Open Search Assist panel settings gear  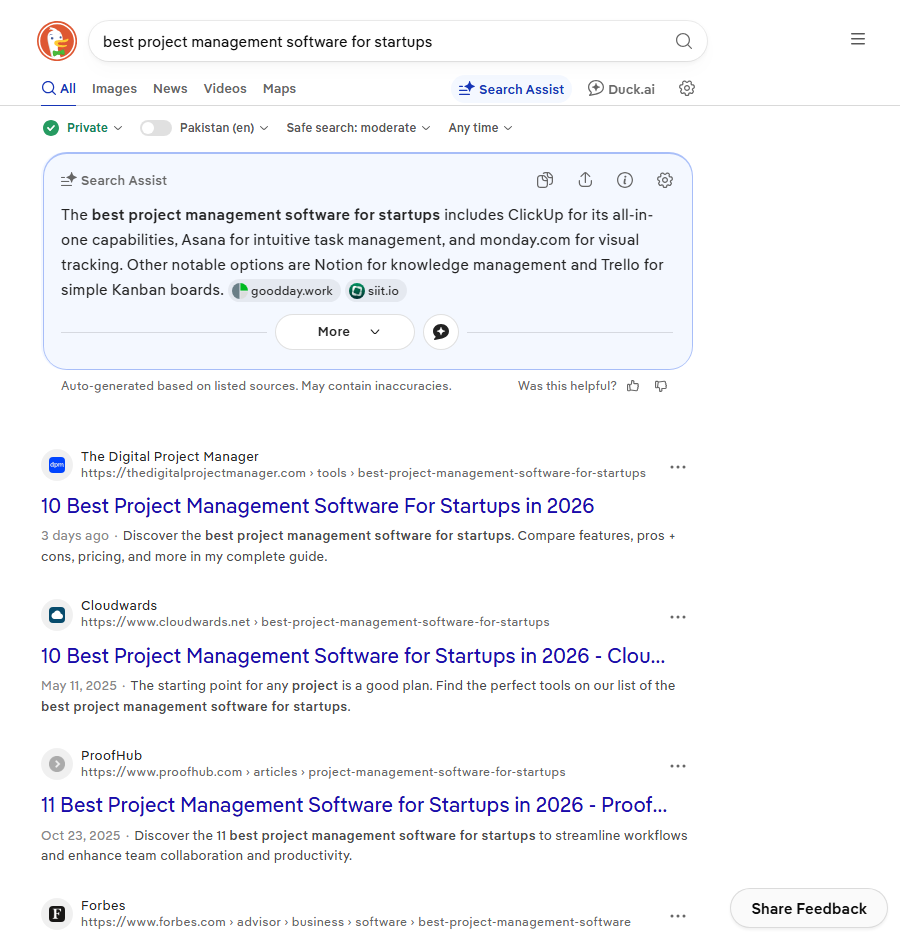[664, 180]
